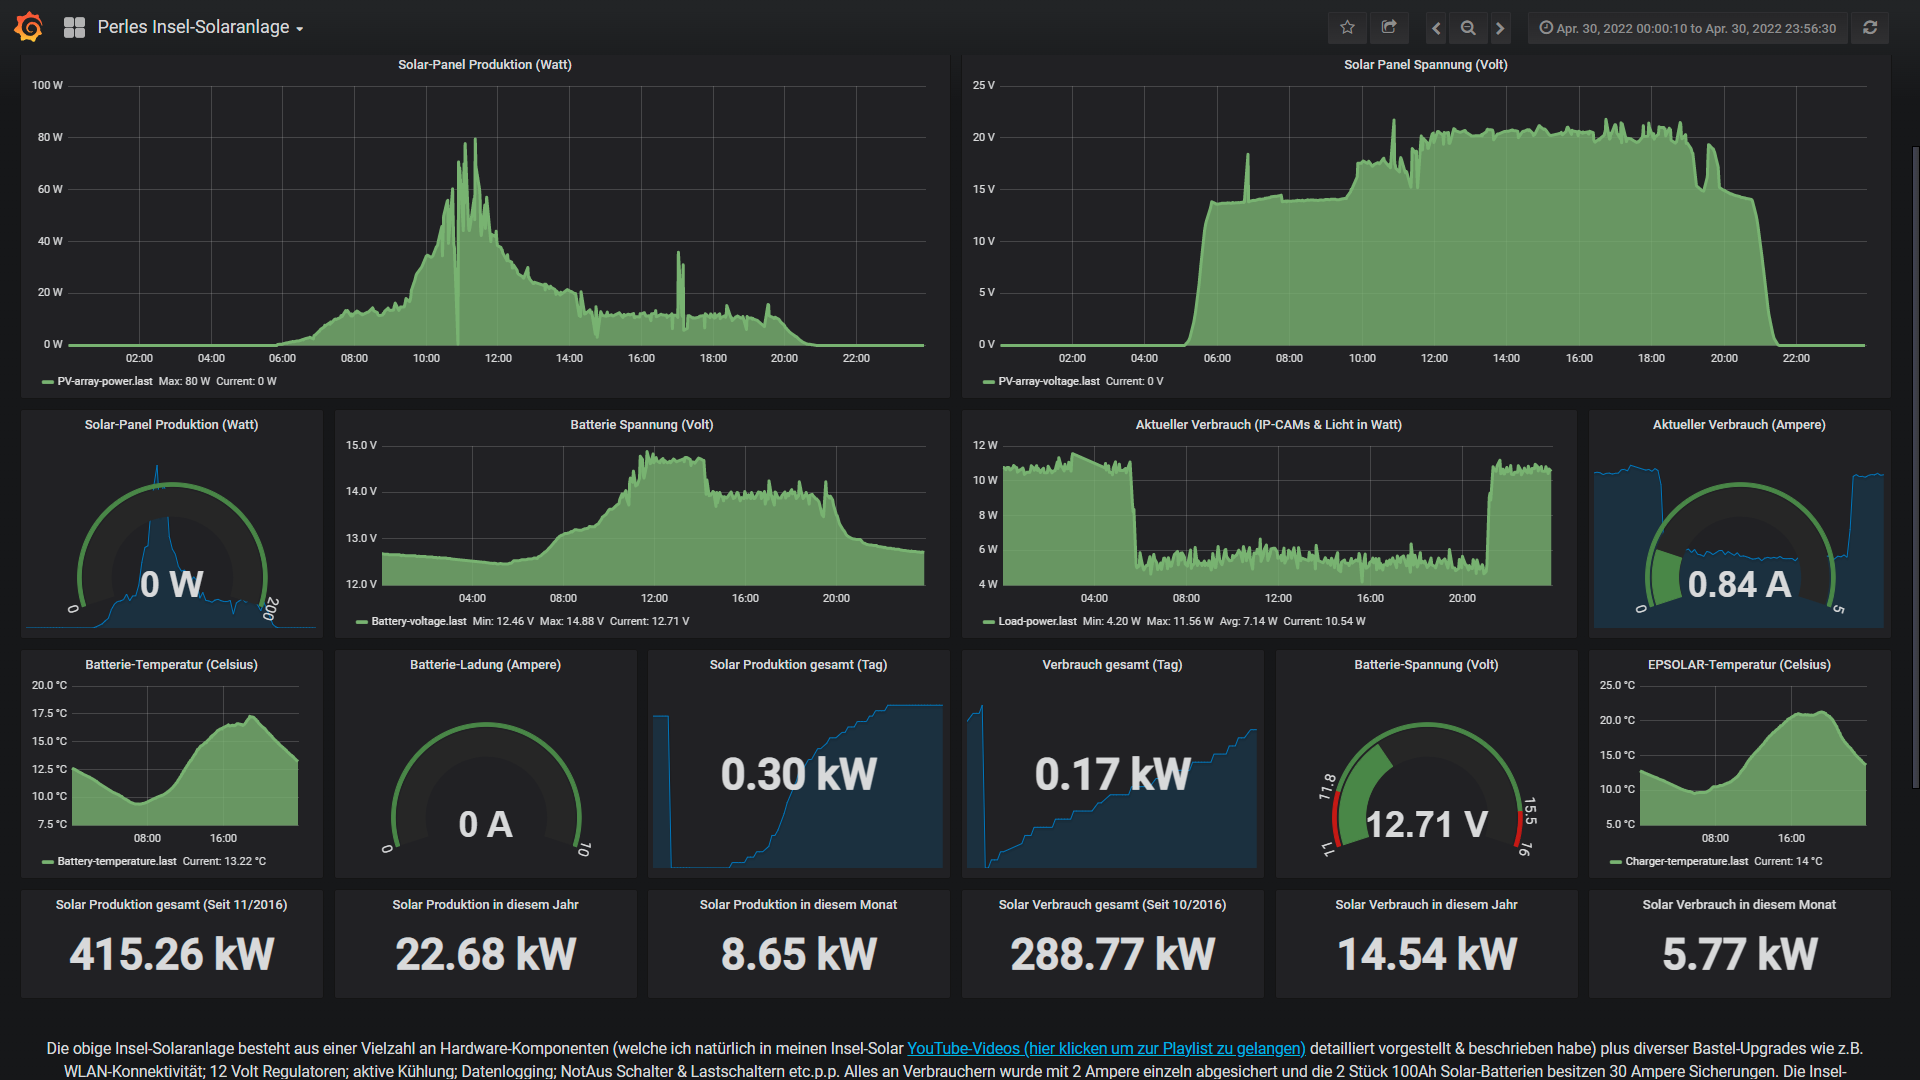
Task: Shift time range forward with right arrow
Action: 1500,28
